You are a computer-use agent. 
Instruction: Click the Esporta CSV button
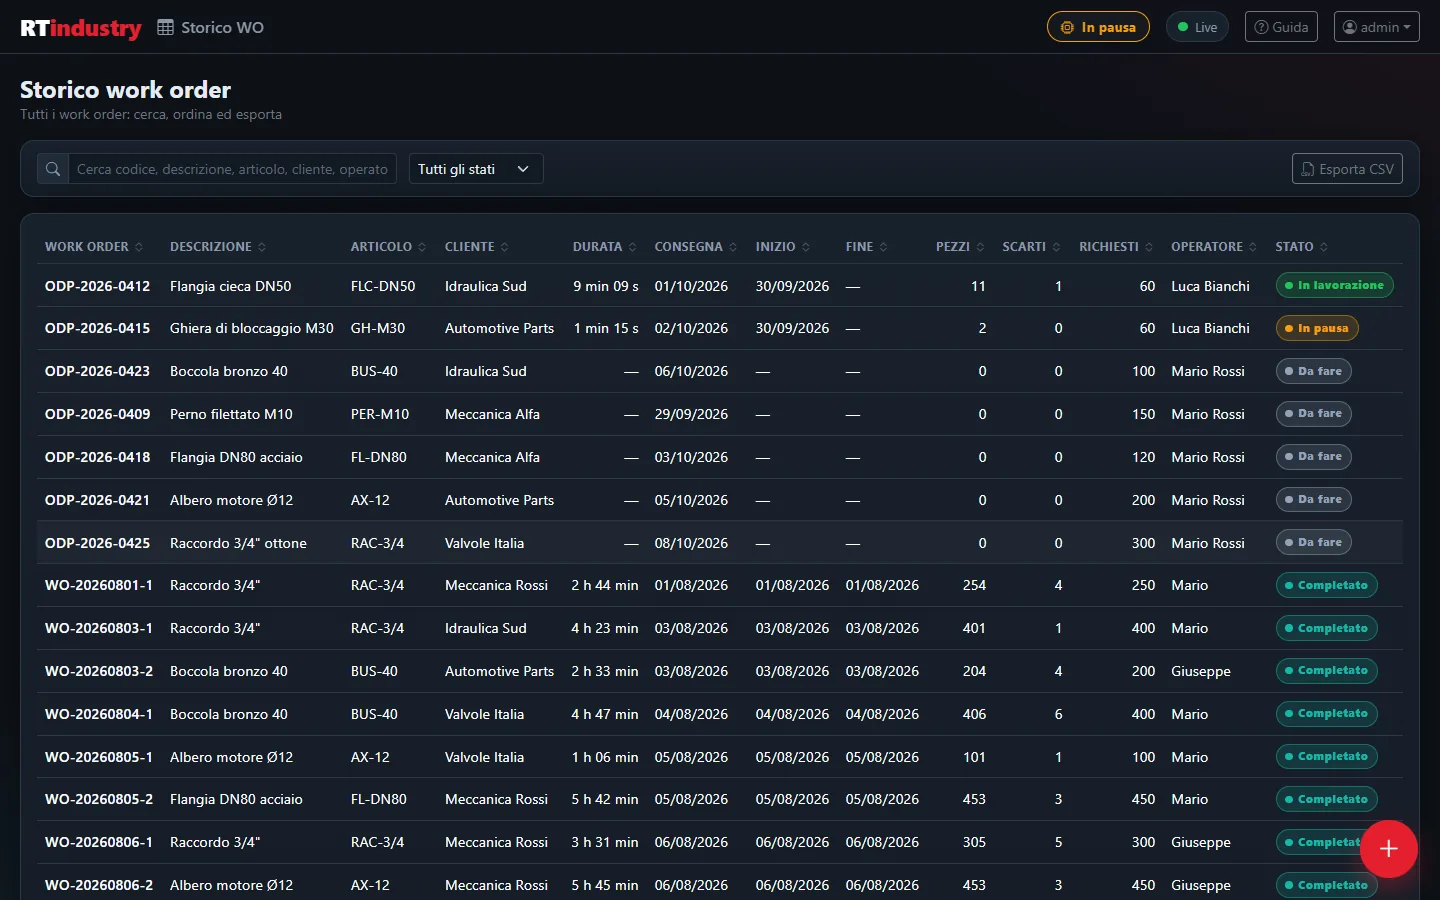click(1347, 169)
